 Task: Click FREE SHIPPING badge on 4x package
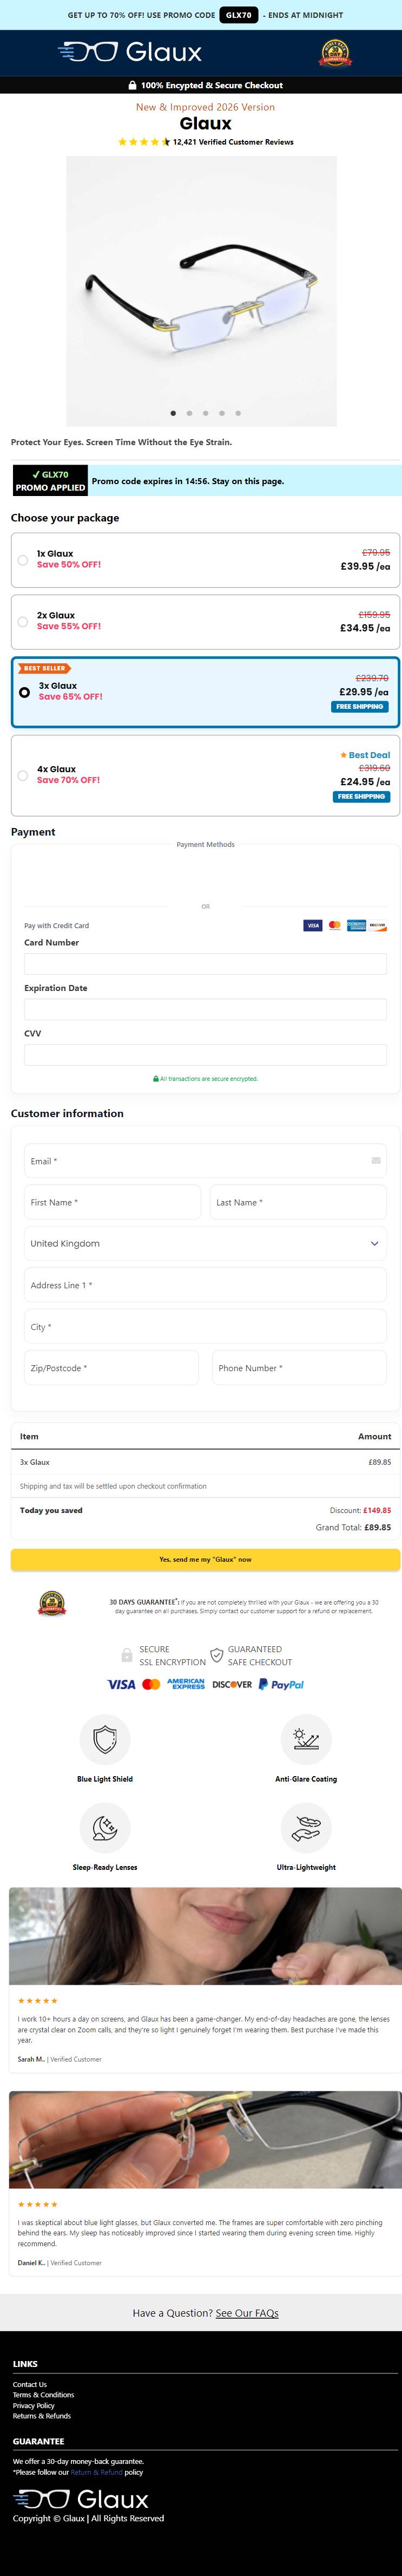coord(361,797)
